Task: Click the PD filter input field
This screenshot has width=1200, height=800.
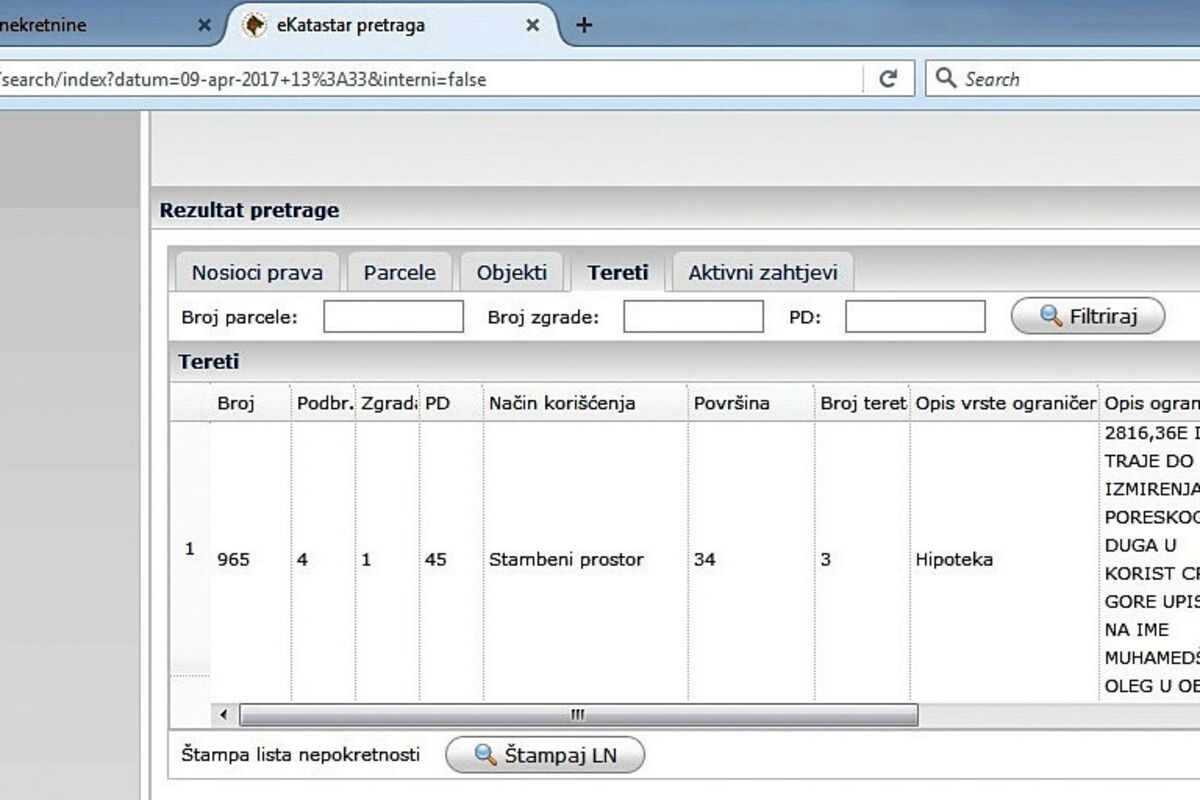Action: click(x=914, y=317)
